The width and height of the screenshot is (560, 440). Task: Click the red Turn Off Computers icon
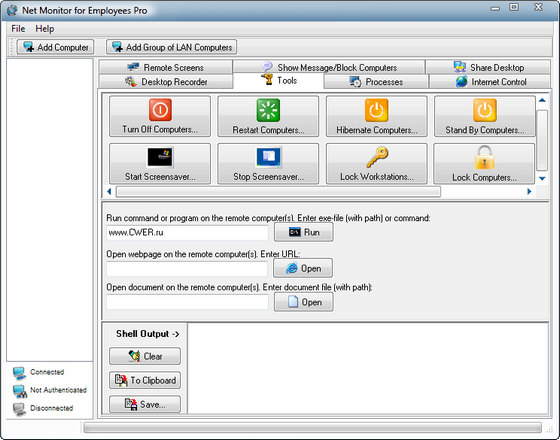(x=160, y=110)
